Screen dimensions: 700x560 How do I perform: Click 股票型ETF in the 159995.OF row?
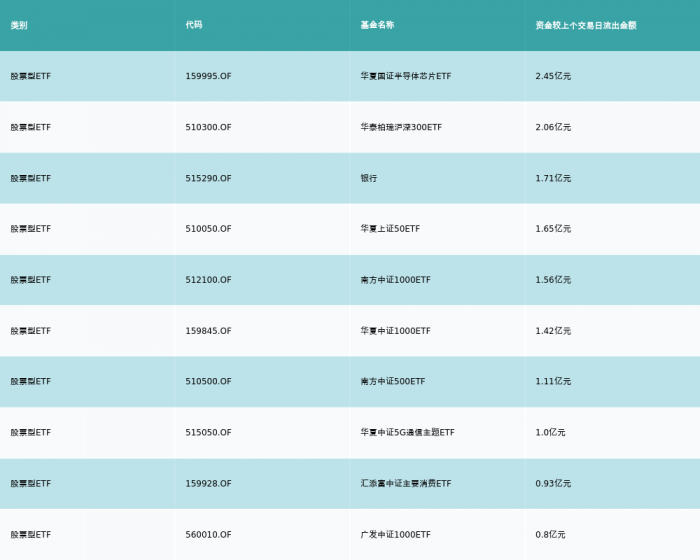[x=31, y=76]
